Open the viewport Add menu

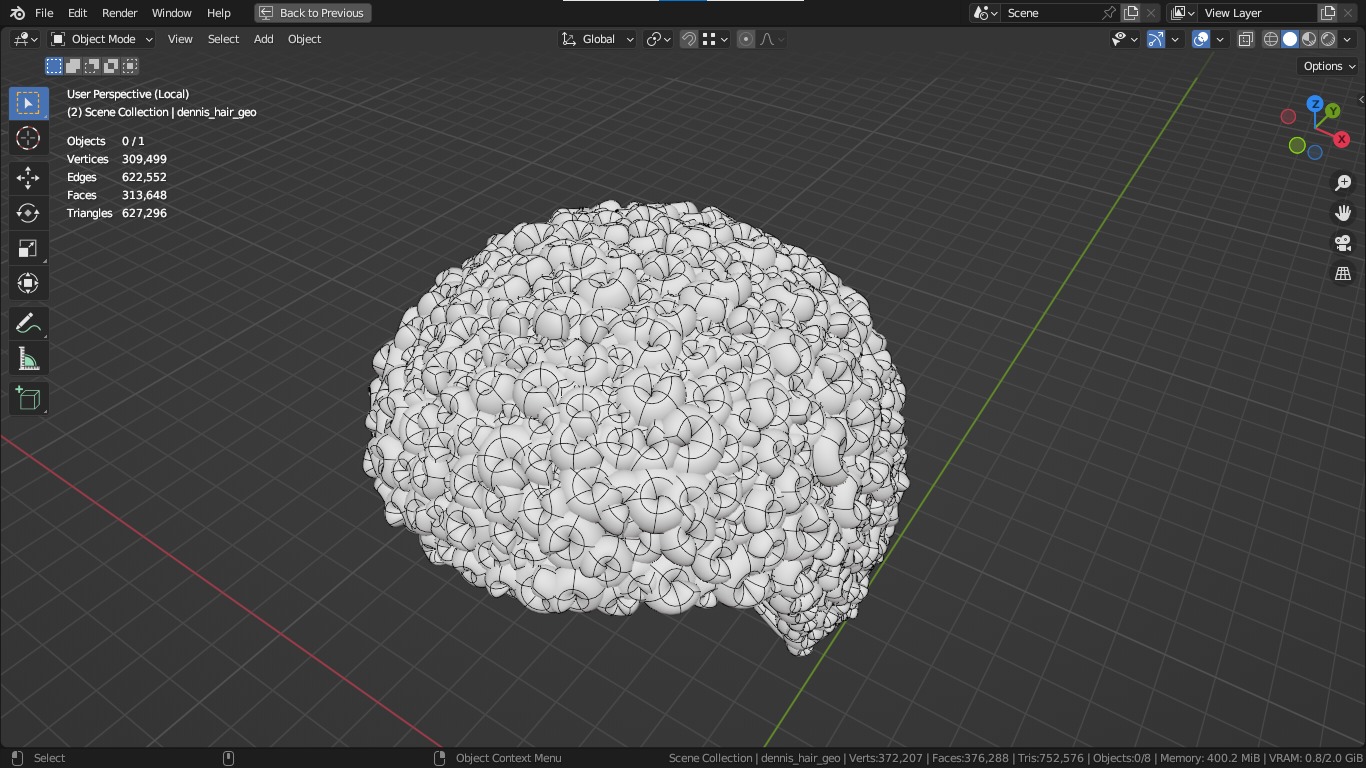pyautogui.click(x=263, y=39)
